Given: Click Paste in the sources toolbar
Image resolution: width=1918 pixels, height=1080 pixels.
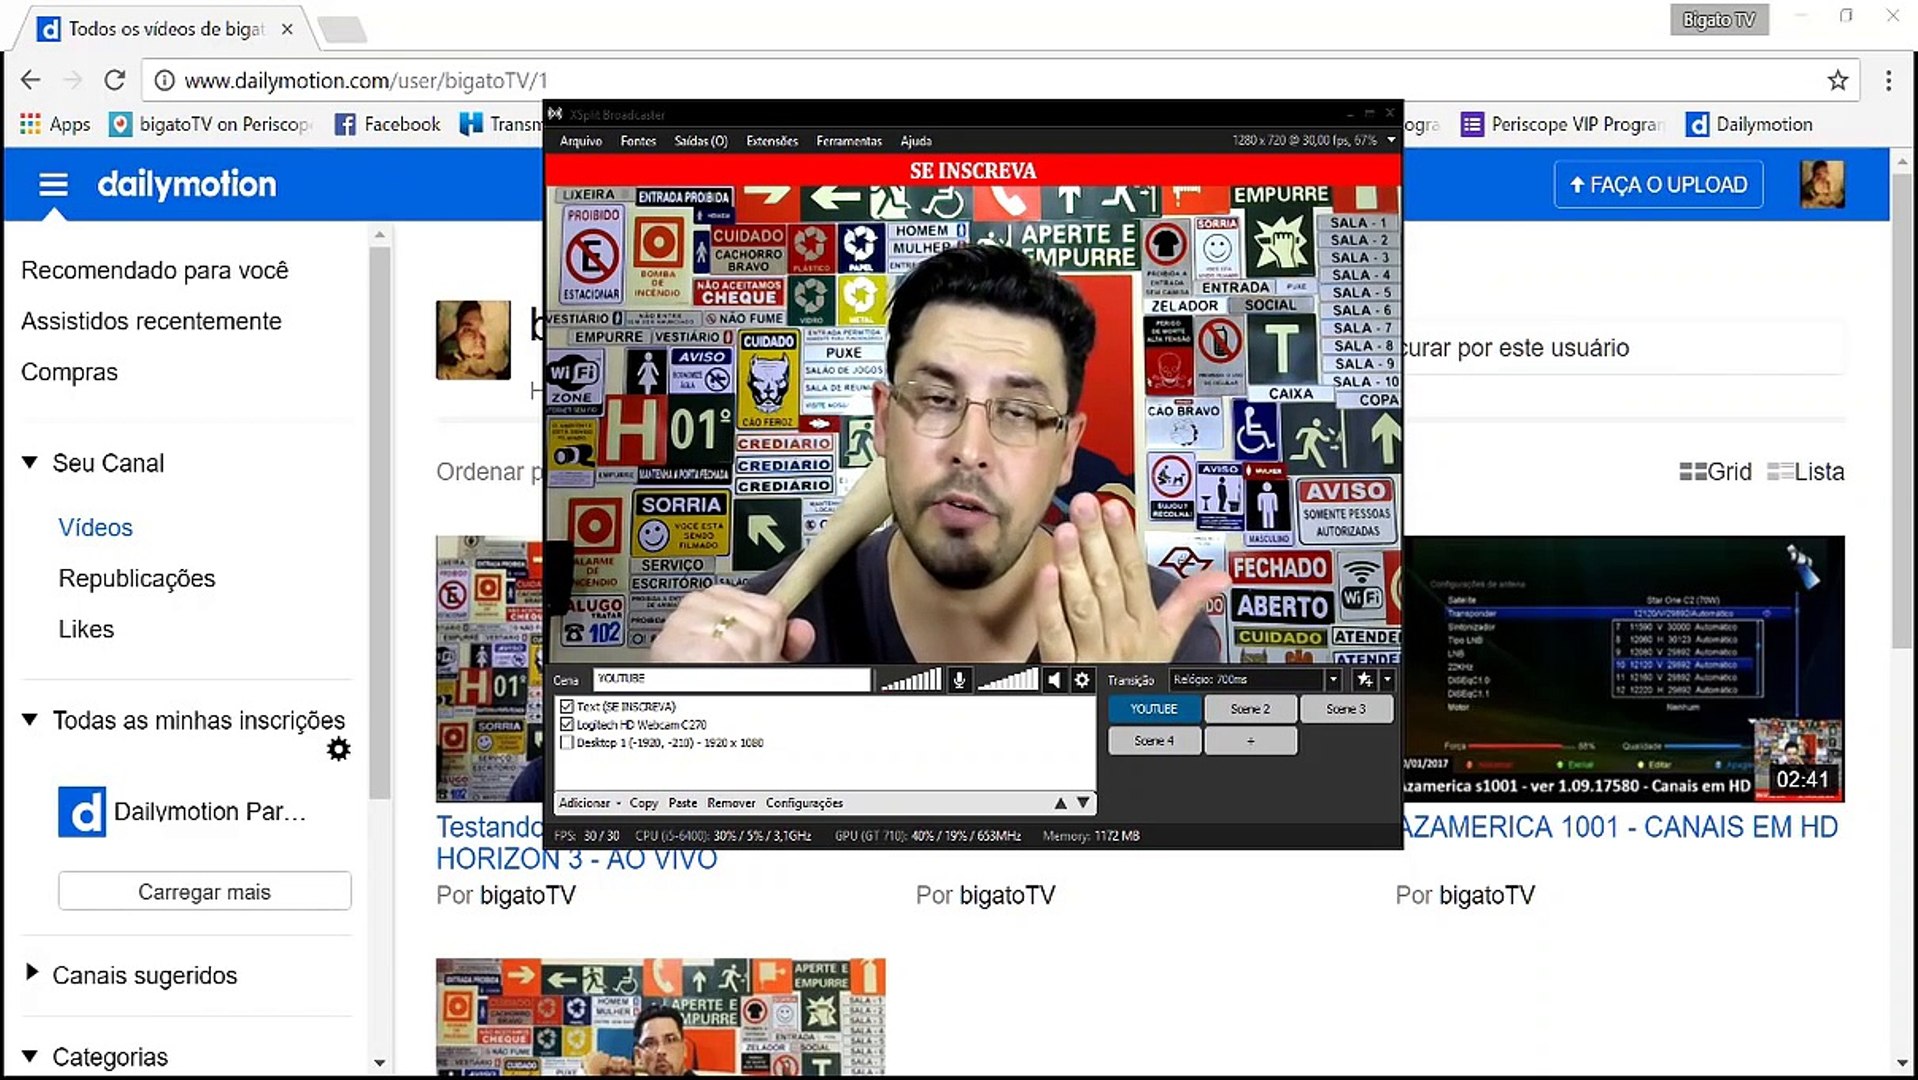Looking at the screenshot, I should pos(683,803).
